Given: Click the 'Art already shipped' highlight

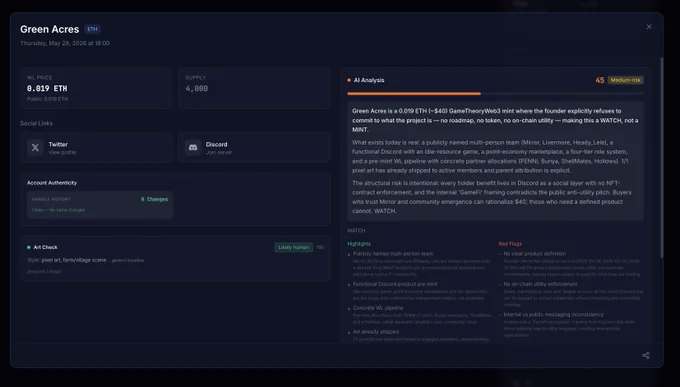Looking at the screenshot, I should tap(376, 332).
